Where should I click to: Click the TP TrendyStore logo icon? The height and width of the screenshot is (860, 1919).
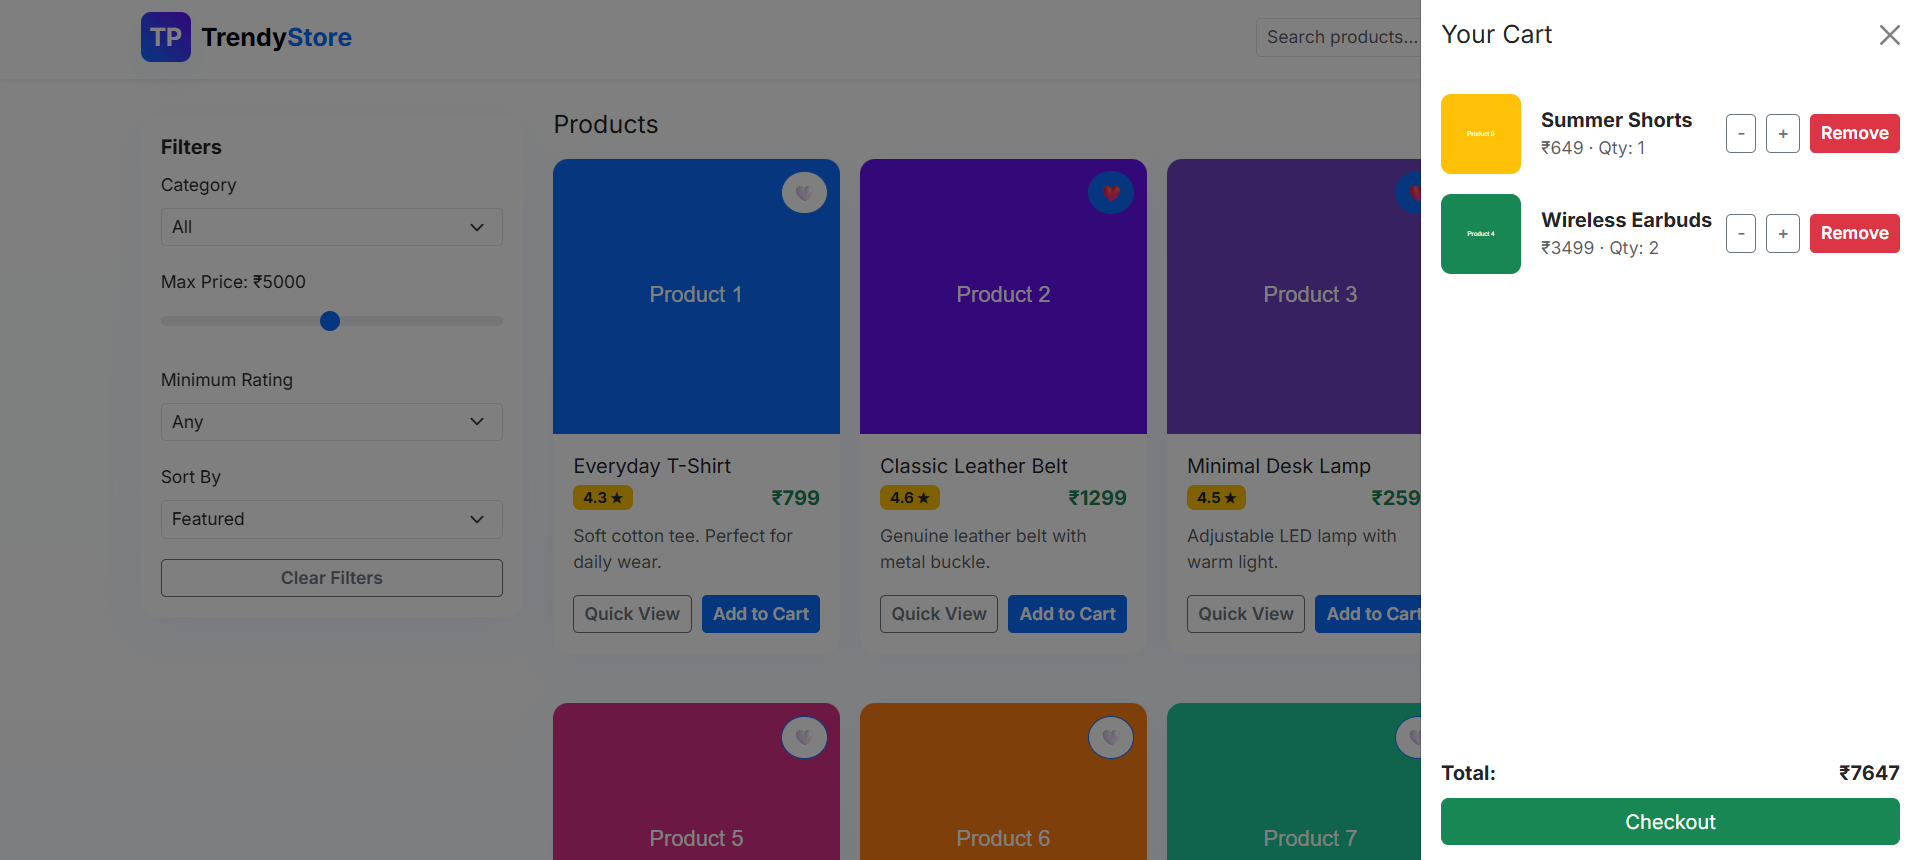click(165, 37)
